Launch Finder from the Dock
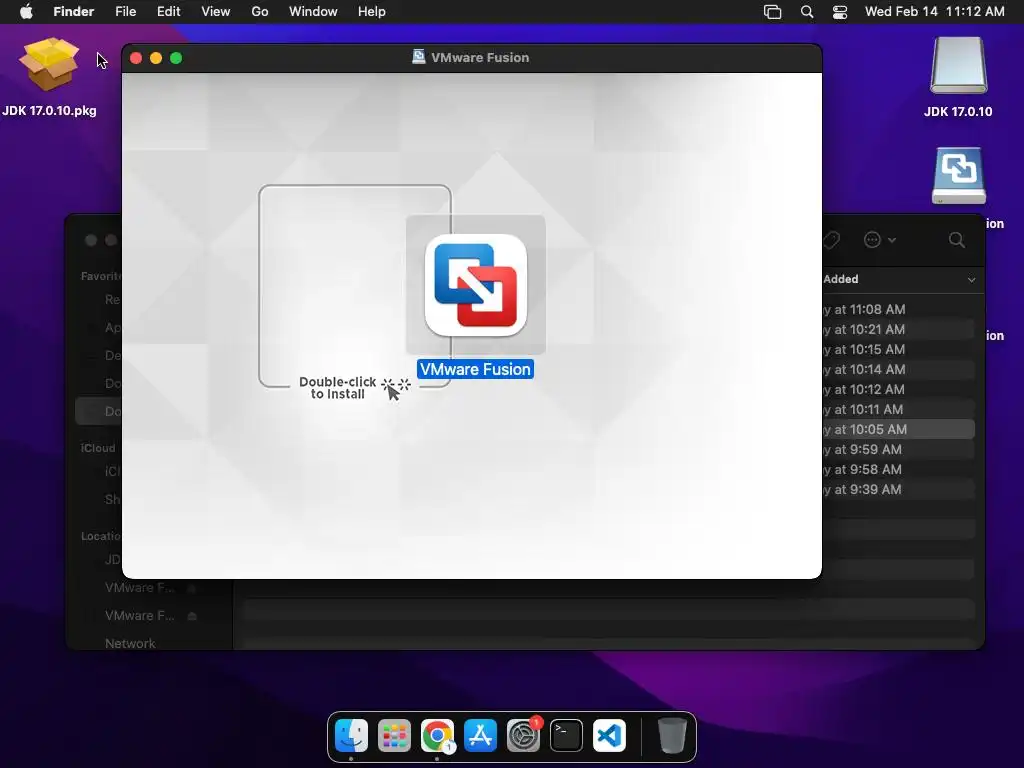This screenshot has width=1024, height=768. click(351, 736)
